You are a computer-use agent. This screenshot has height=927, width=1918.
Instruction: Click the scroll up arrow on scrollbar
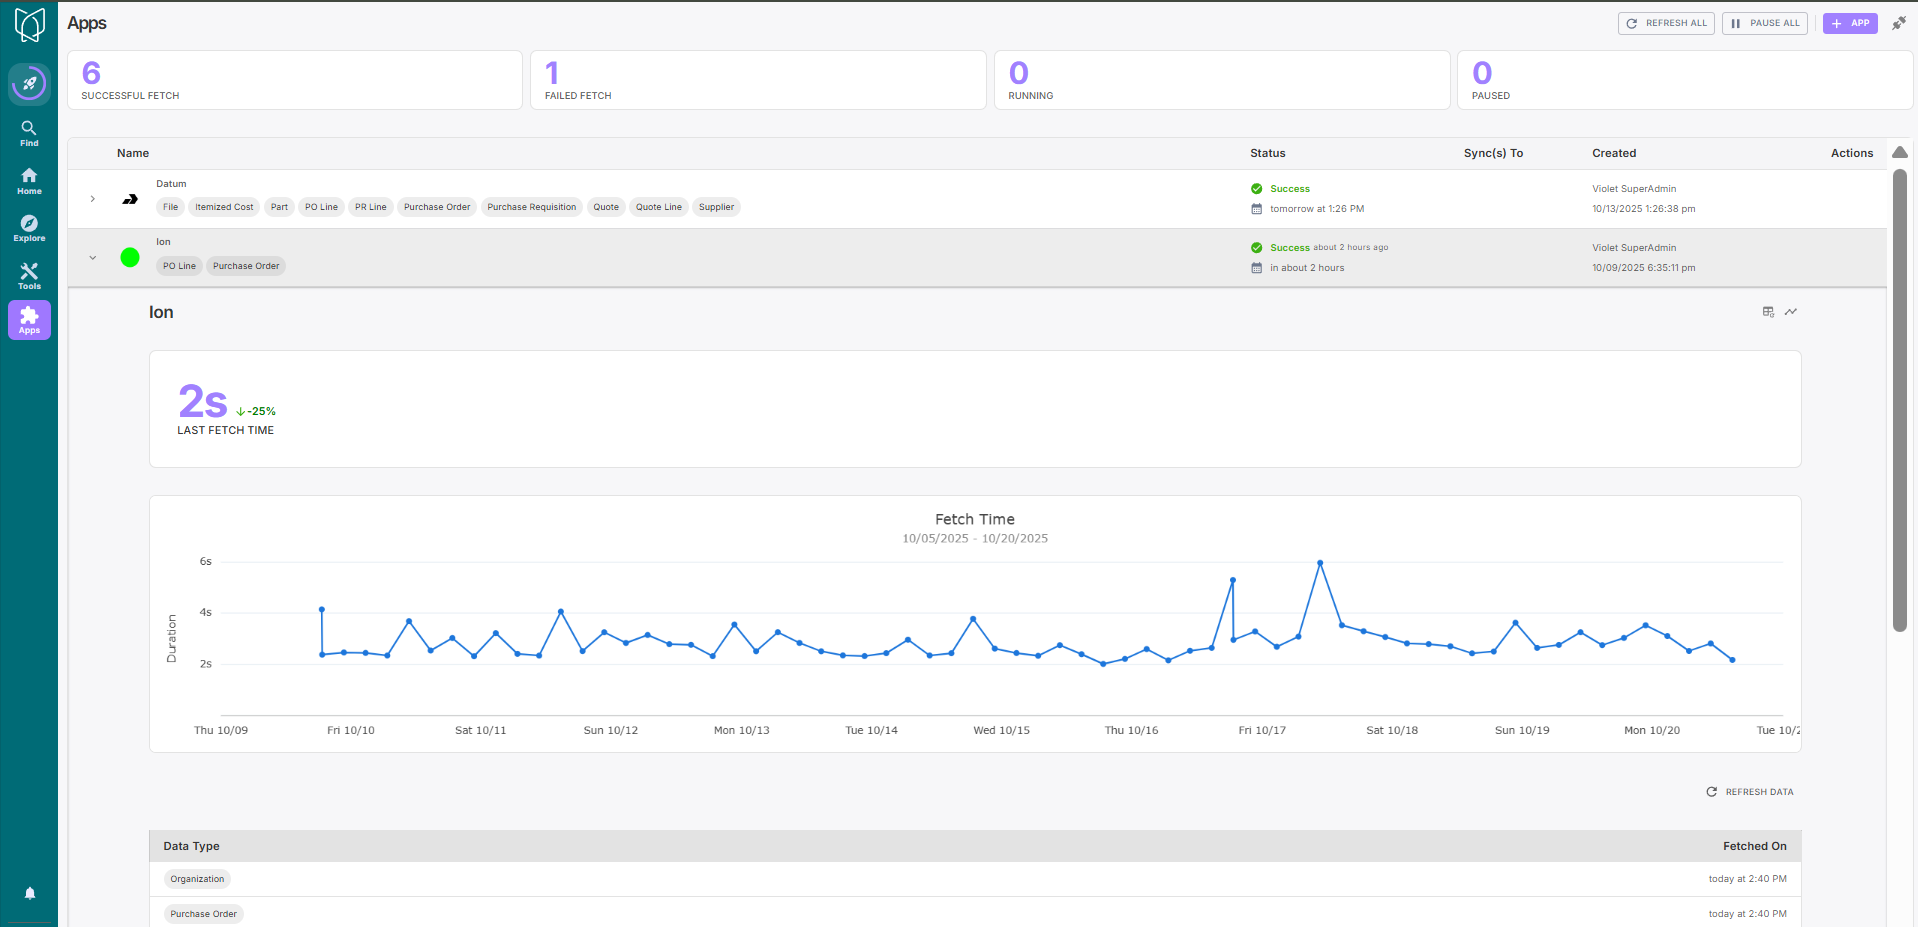point(1900,152)
